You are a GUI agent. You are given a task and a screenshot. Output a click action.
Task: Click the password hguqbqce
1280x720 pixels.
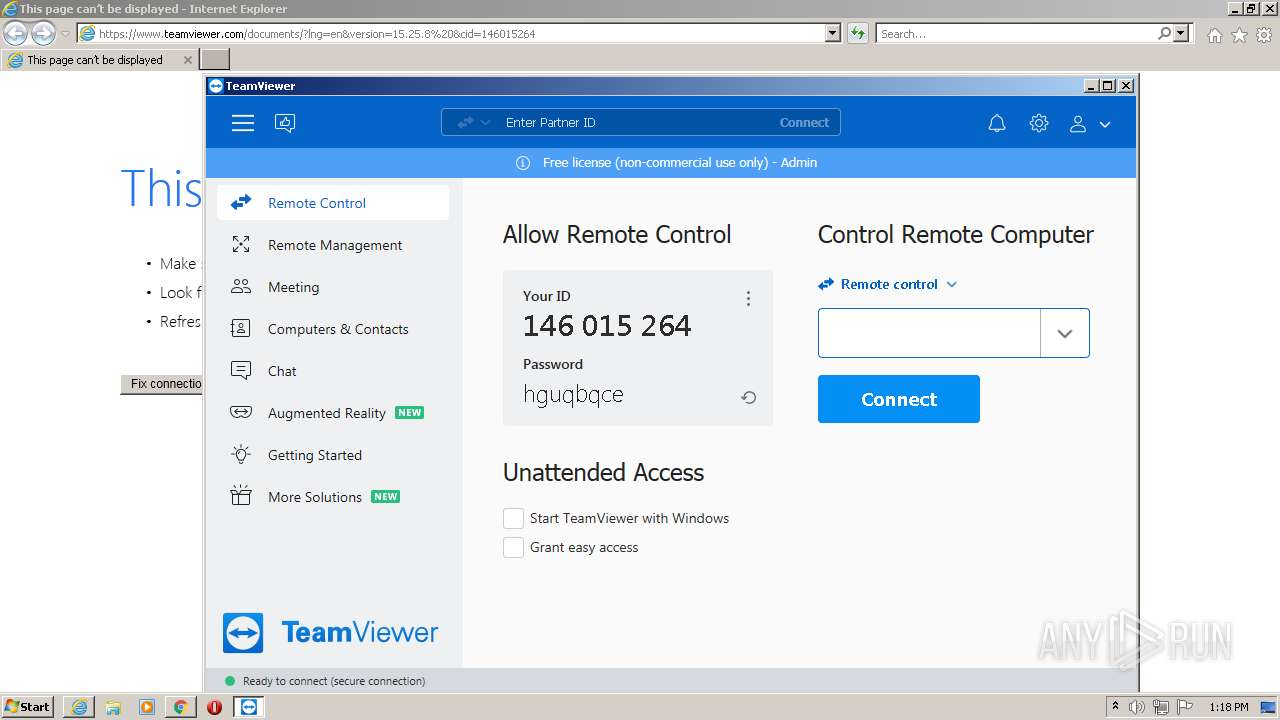click(573, 395)
